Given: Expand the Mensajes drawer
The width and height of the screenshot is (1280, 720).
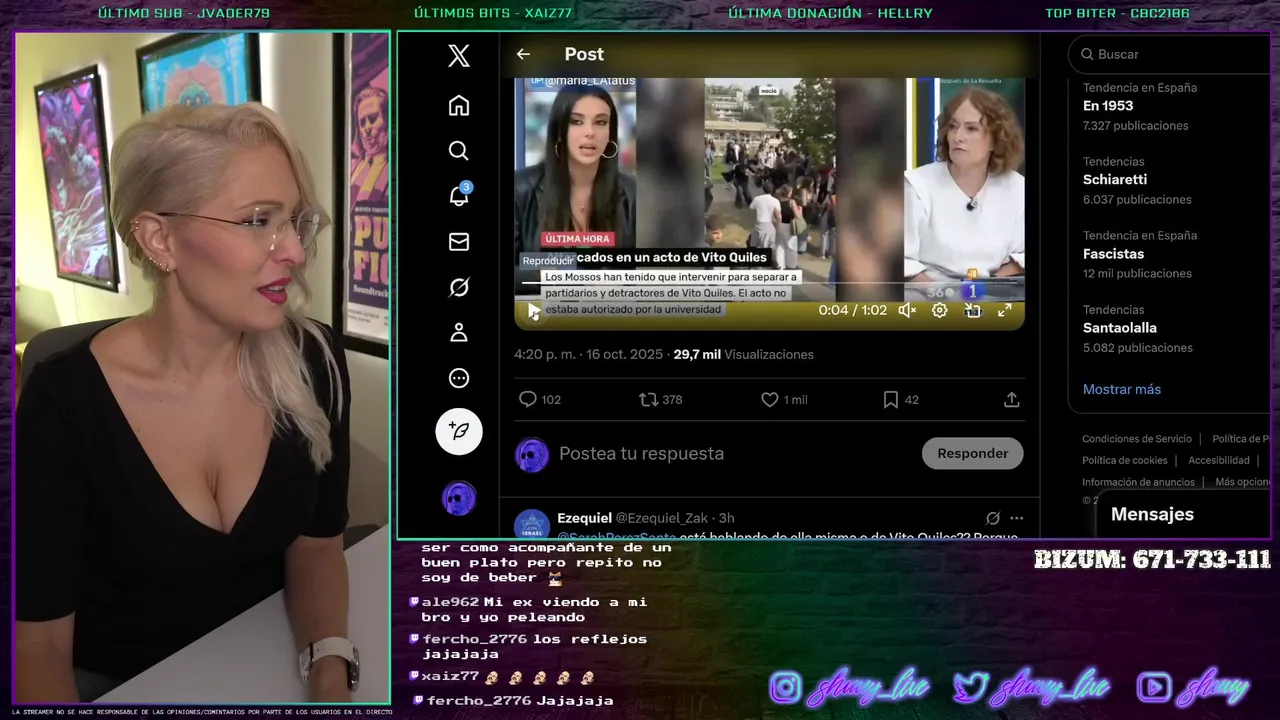Looking at the screenshot, I should 1183,514.
